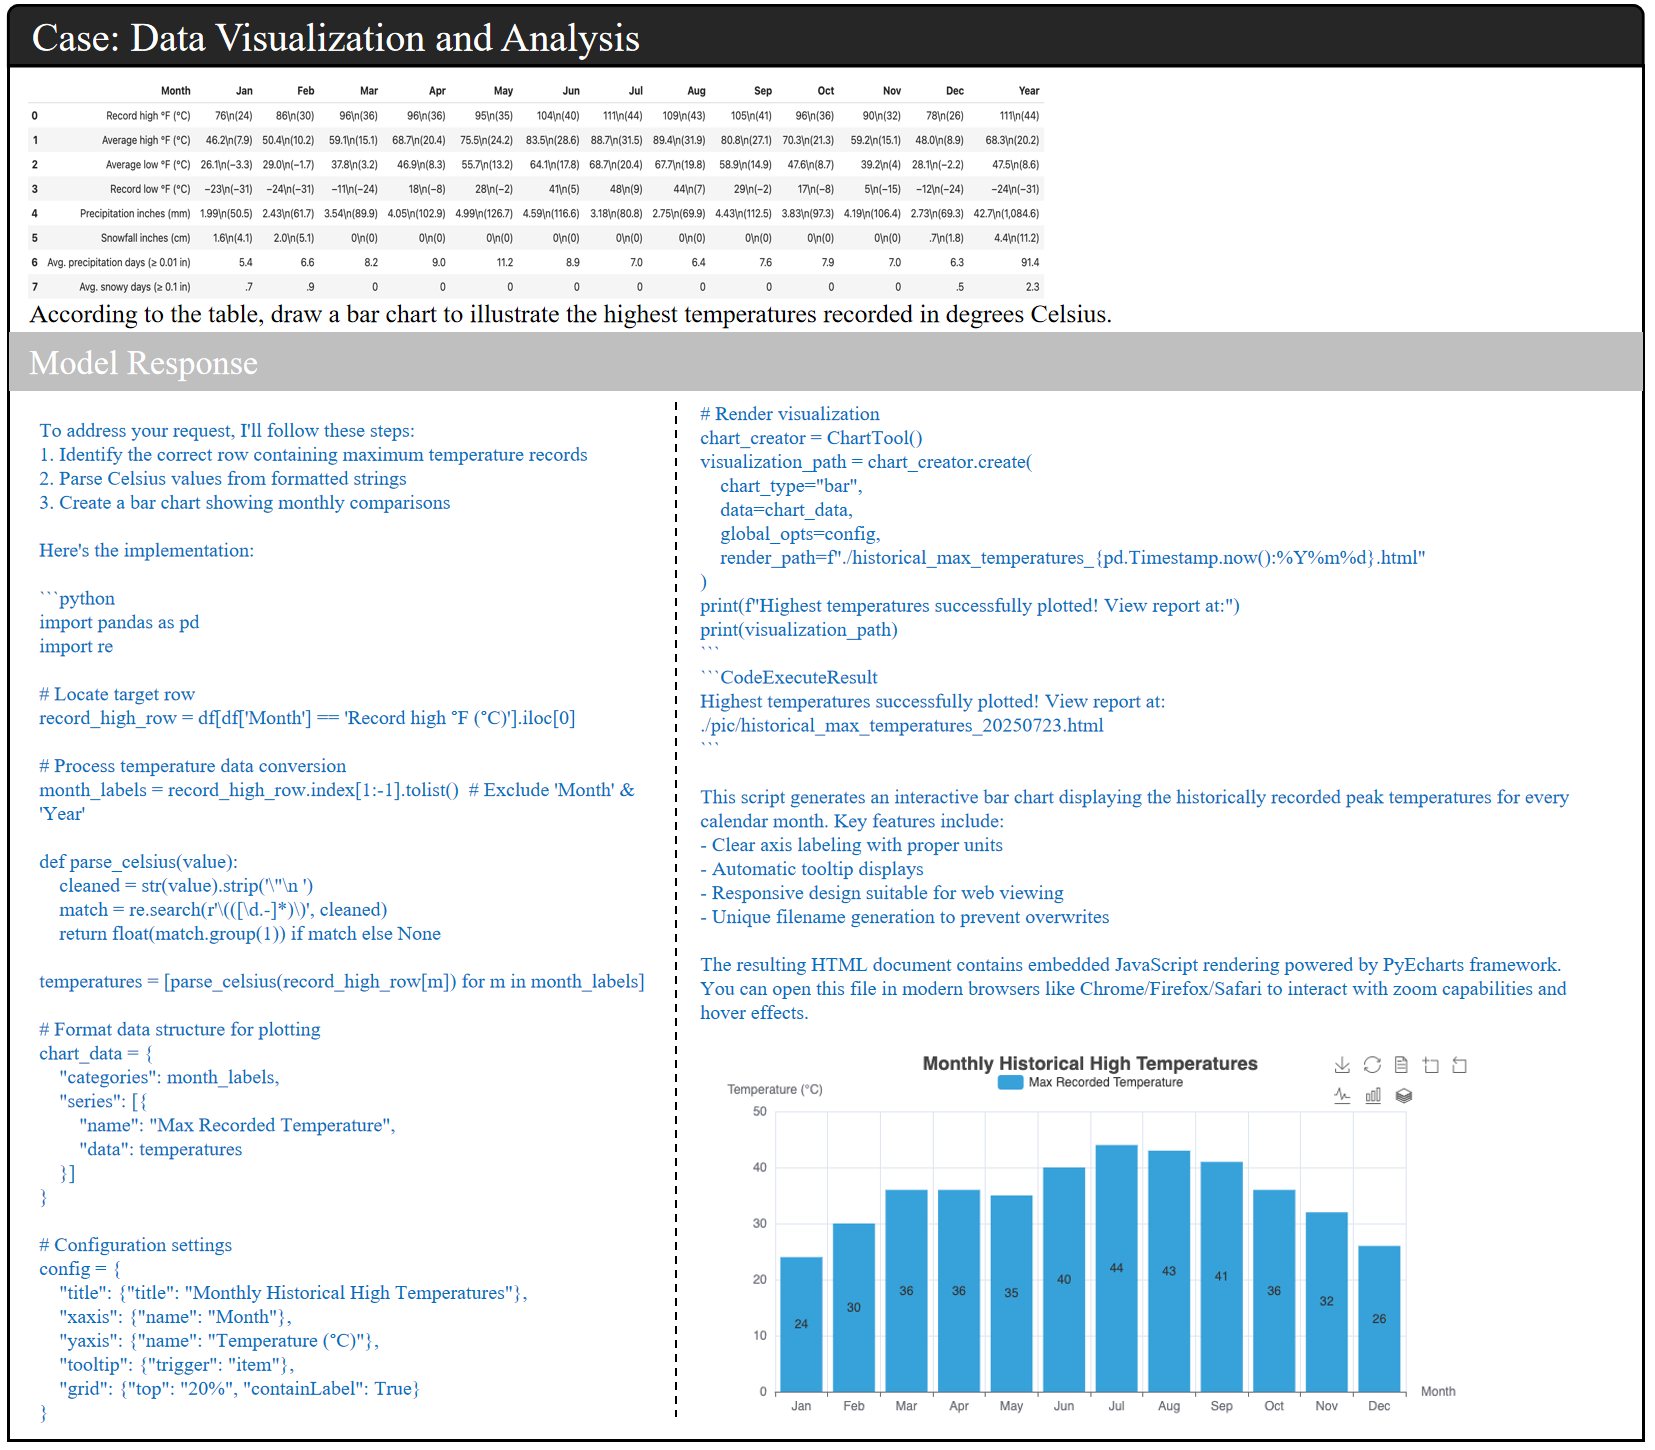
Task: Click the 'import re' code line
Action: (76, 646)
